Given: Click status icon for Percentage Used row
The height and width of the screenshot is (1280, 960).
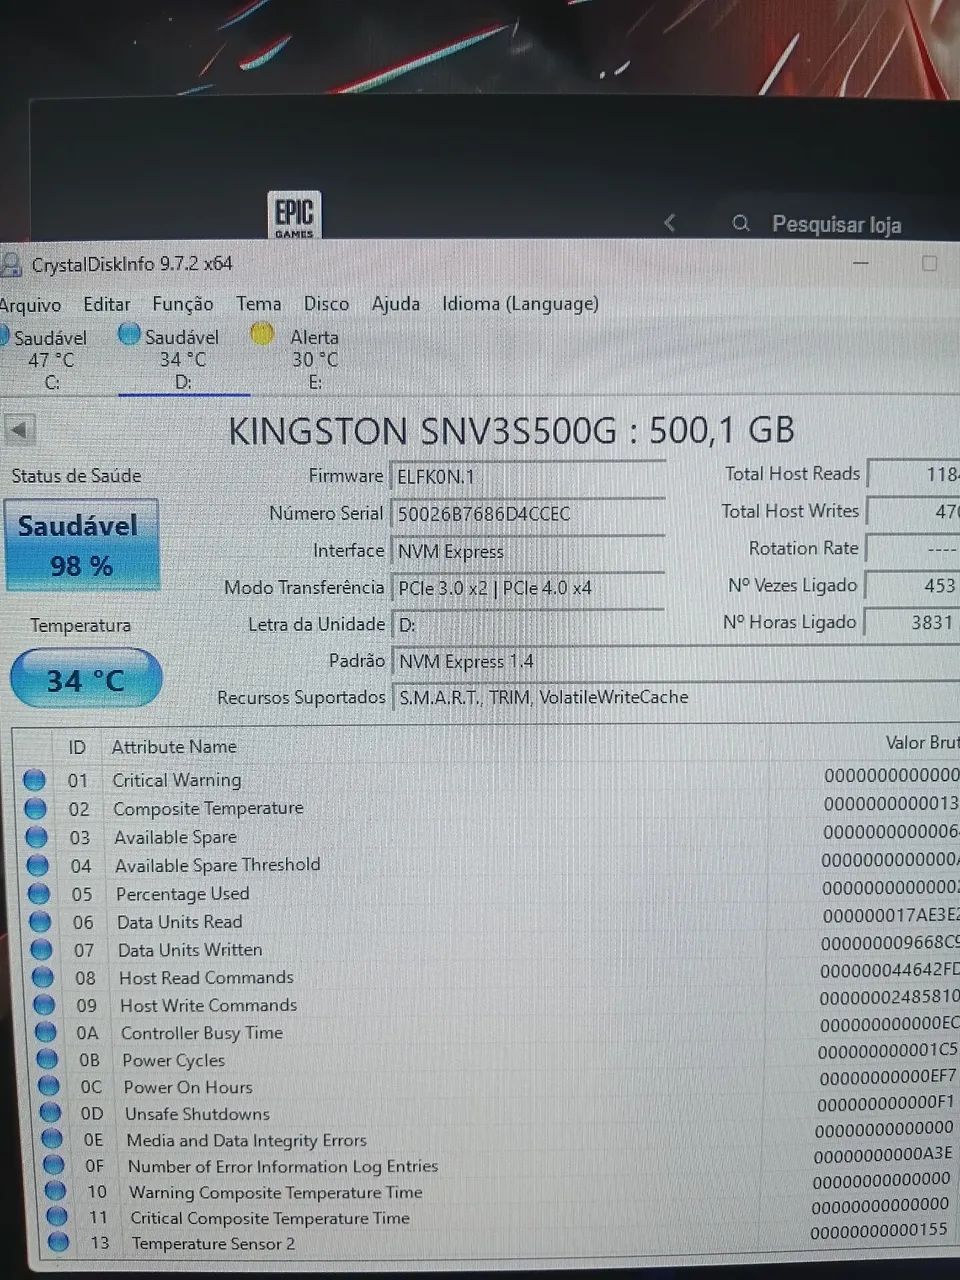Looking at the screenshot, I should tap(39, 894).
